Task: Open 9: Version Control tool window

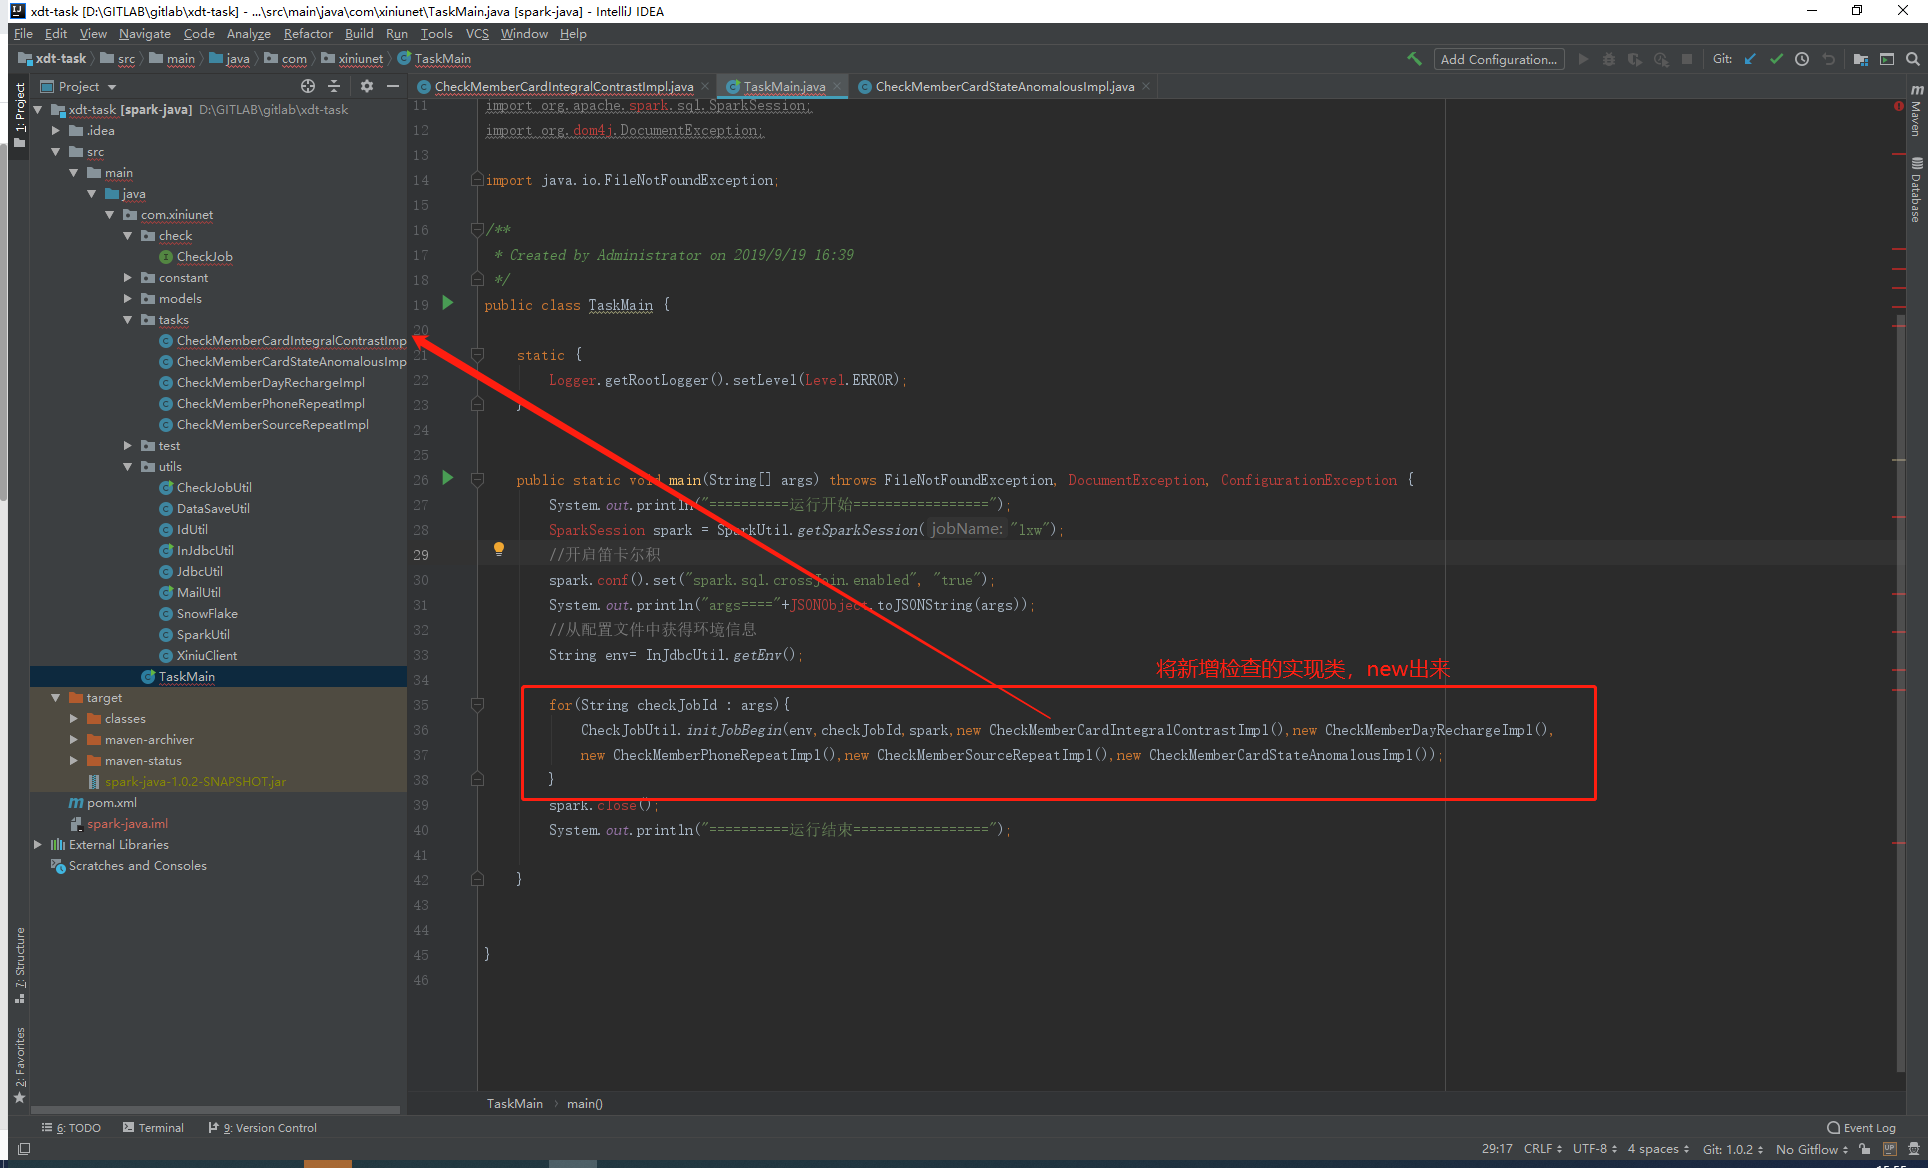Action: (x=263, y=1128)
